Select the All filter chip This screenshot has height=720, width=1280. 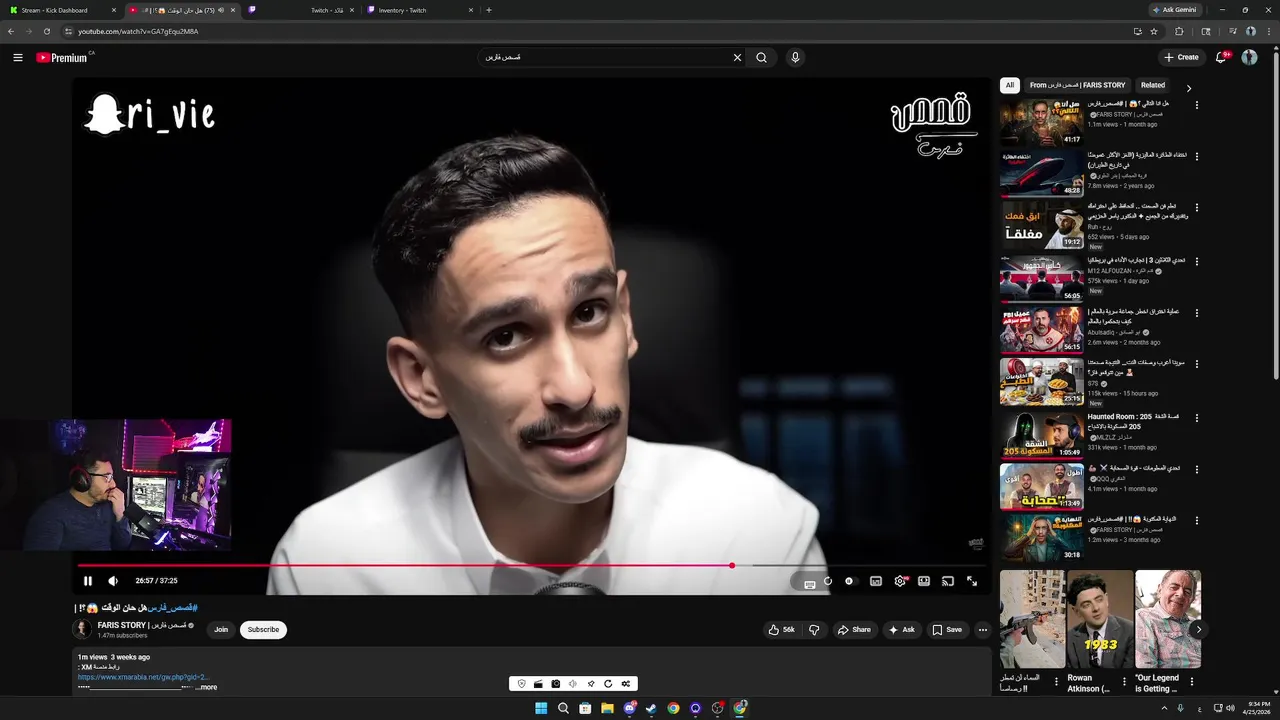tap(1010, 85)
